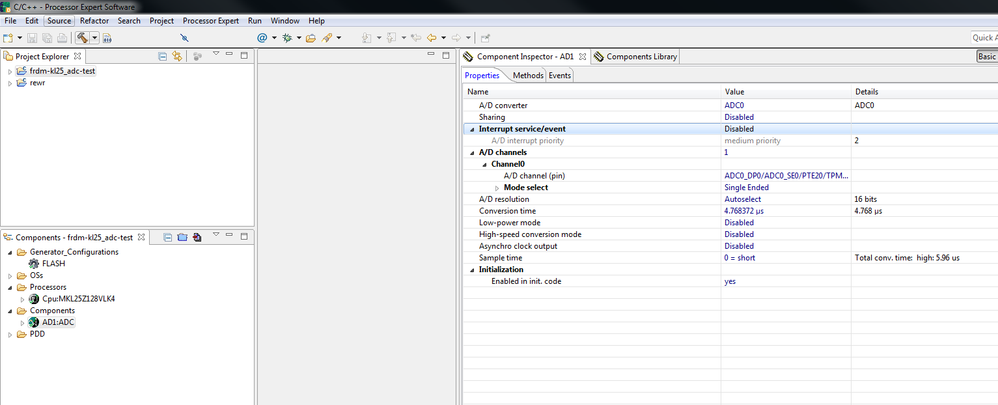Click the A/D resolution value Autoselect
This screenshot has width=998, height=405.
743,199
